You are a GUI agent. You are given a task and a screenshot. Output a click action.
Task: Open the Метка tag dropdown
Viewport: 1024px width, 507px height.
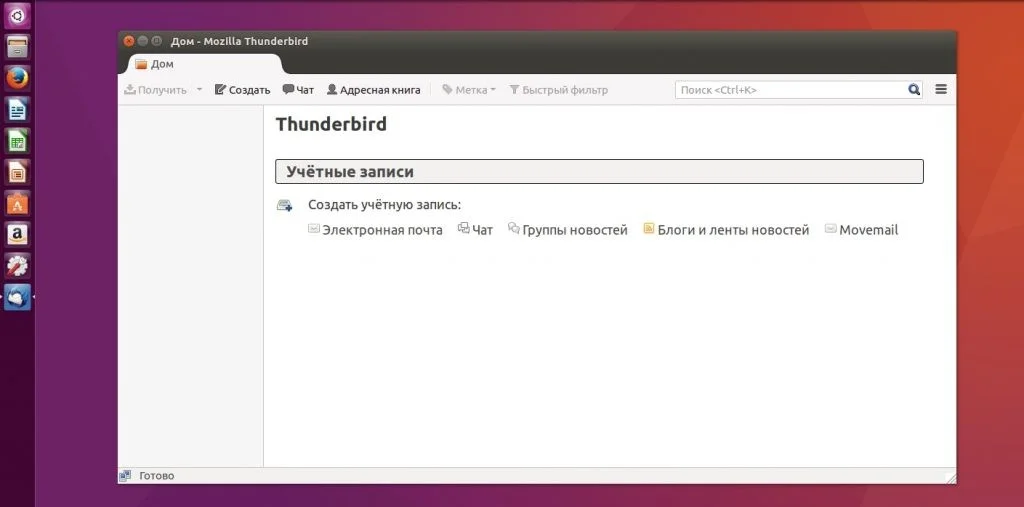pos(469,90)
